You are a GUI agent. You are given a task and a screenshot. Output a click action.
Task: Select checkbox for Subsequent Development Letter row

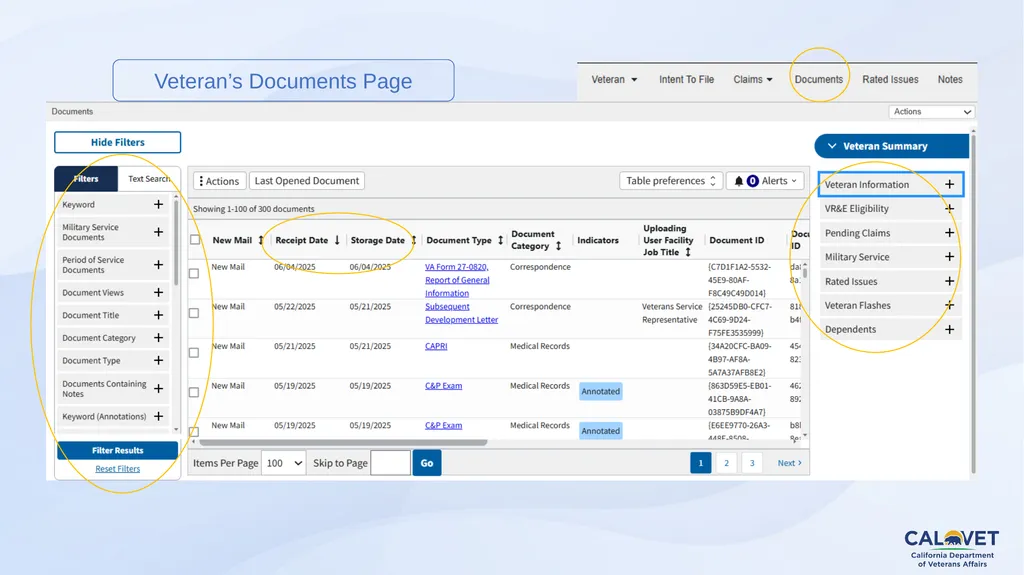coord(194,313)
